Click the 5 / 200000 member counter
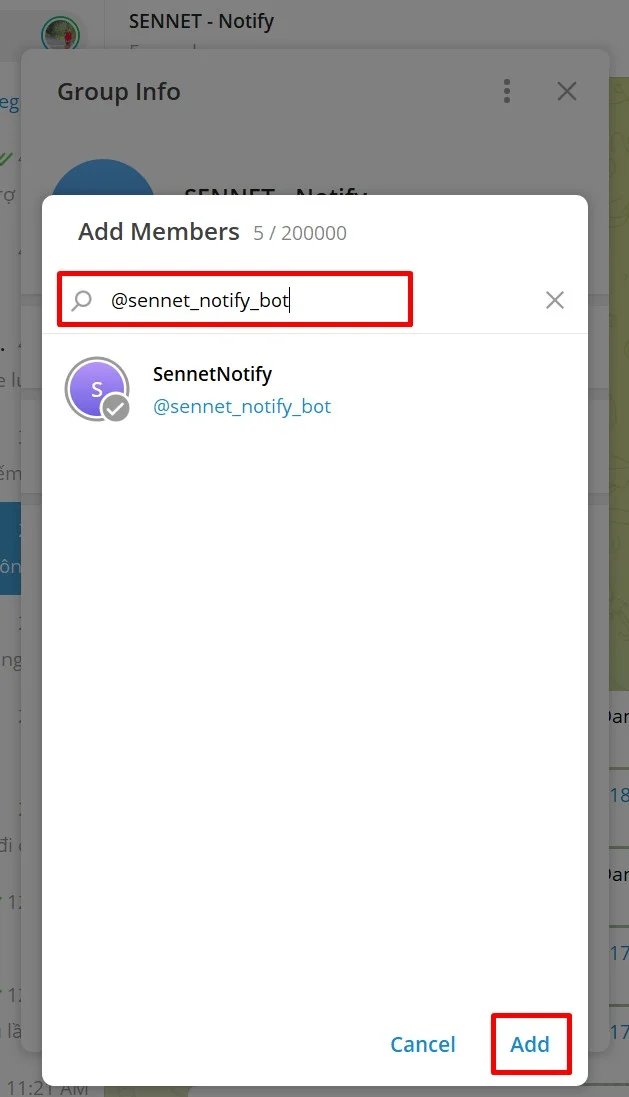The image size is (629, 1097). point(300,234)
